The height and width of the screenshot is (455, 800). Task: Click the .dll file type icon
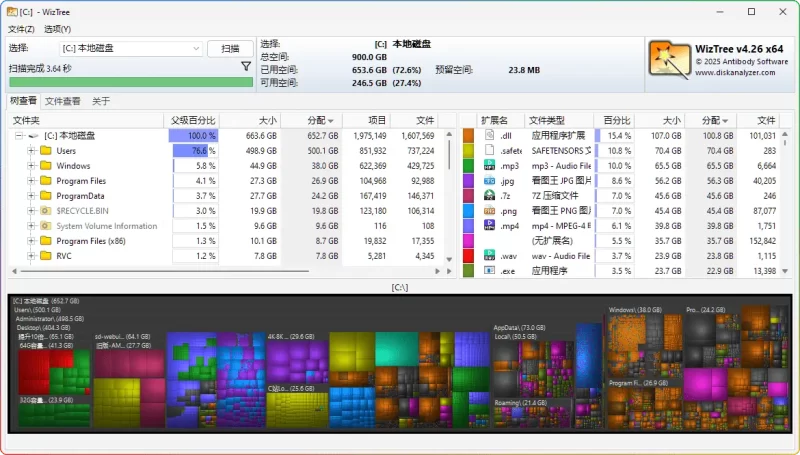click(489, 135)
